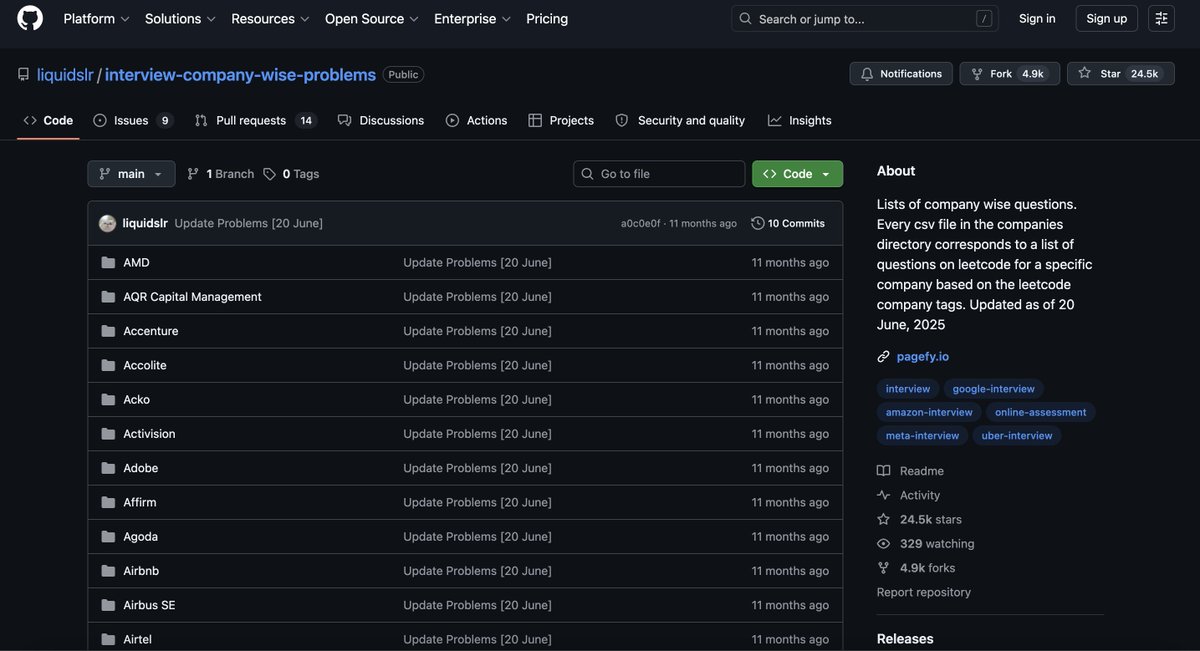Click the eye icon beside 329 watching
Screen dimensions: 1200x651
(883, 544)
